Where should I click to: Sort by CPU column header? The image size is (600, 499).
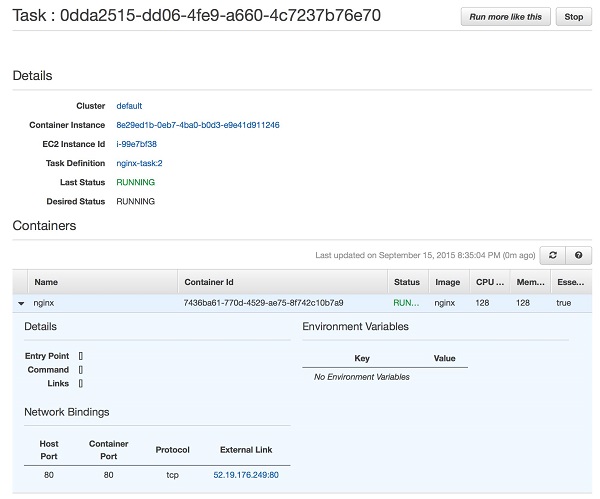tap(488, 282)
